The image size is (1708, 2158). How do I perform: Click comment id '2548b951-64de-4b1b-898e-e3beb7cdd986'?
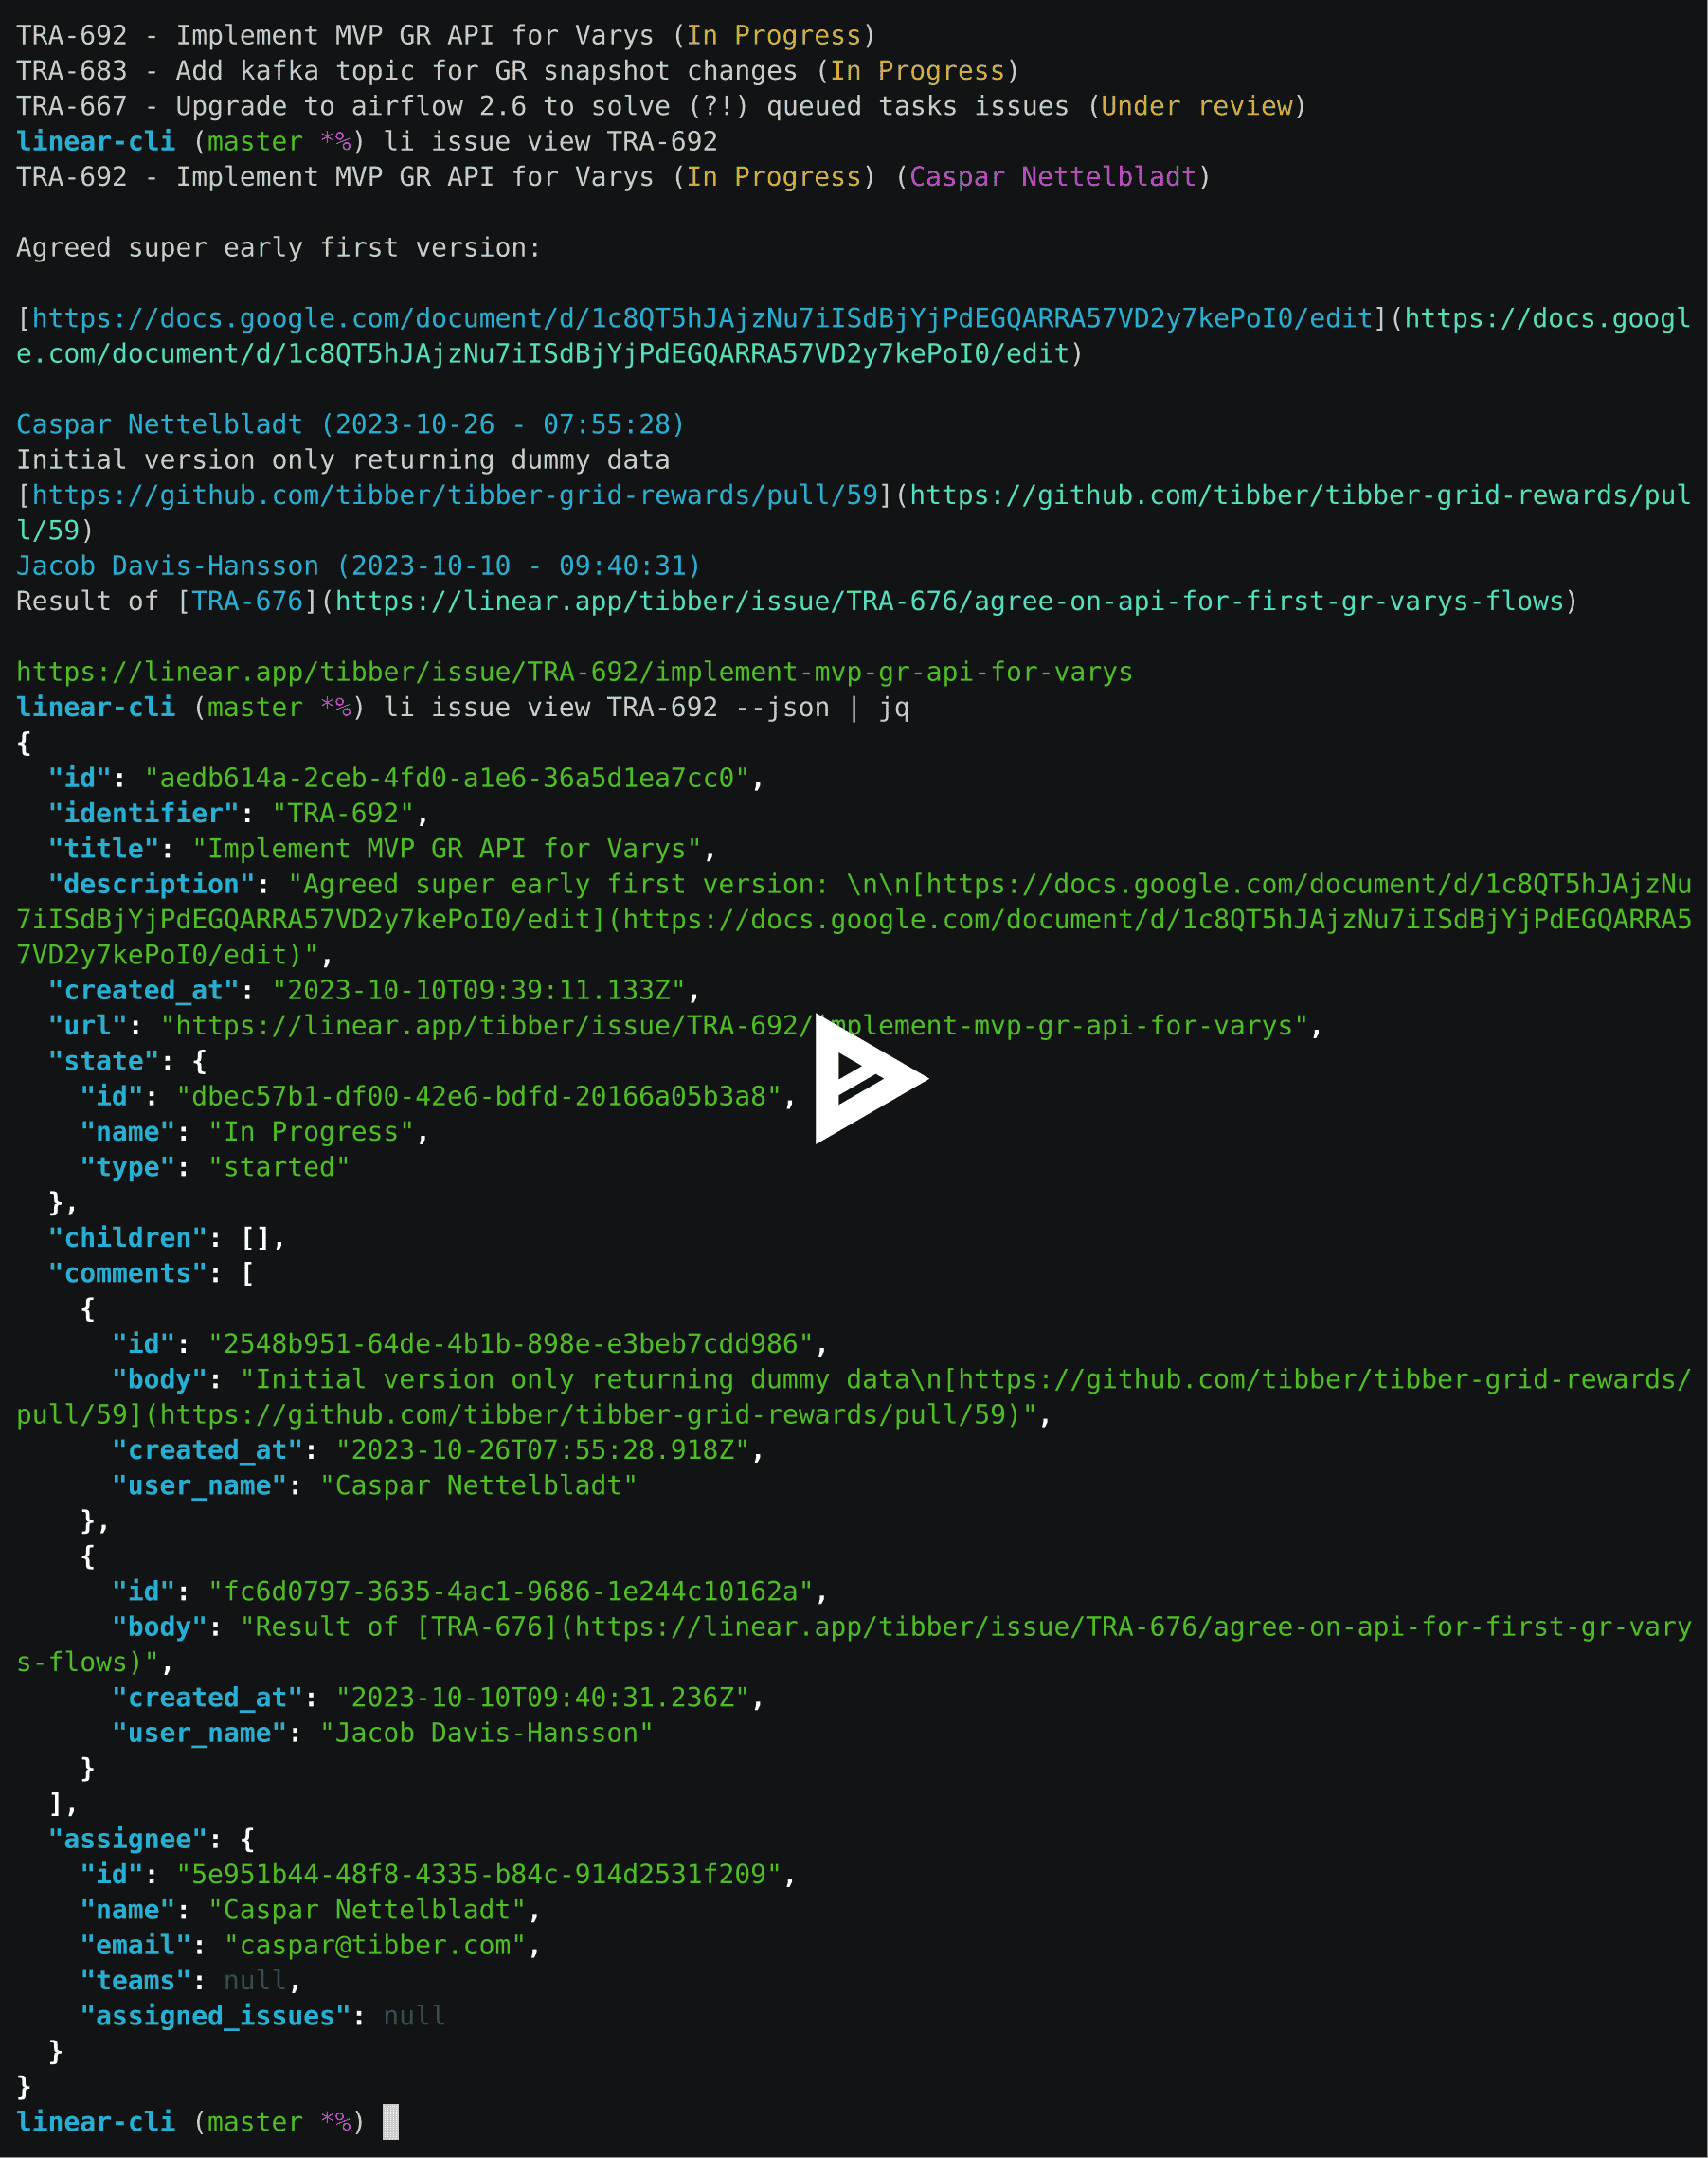pos(511,1344)
